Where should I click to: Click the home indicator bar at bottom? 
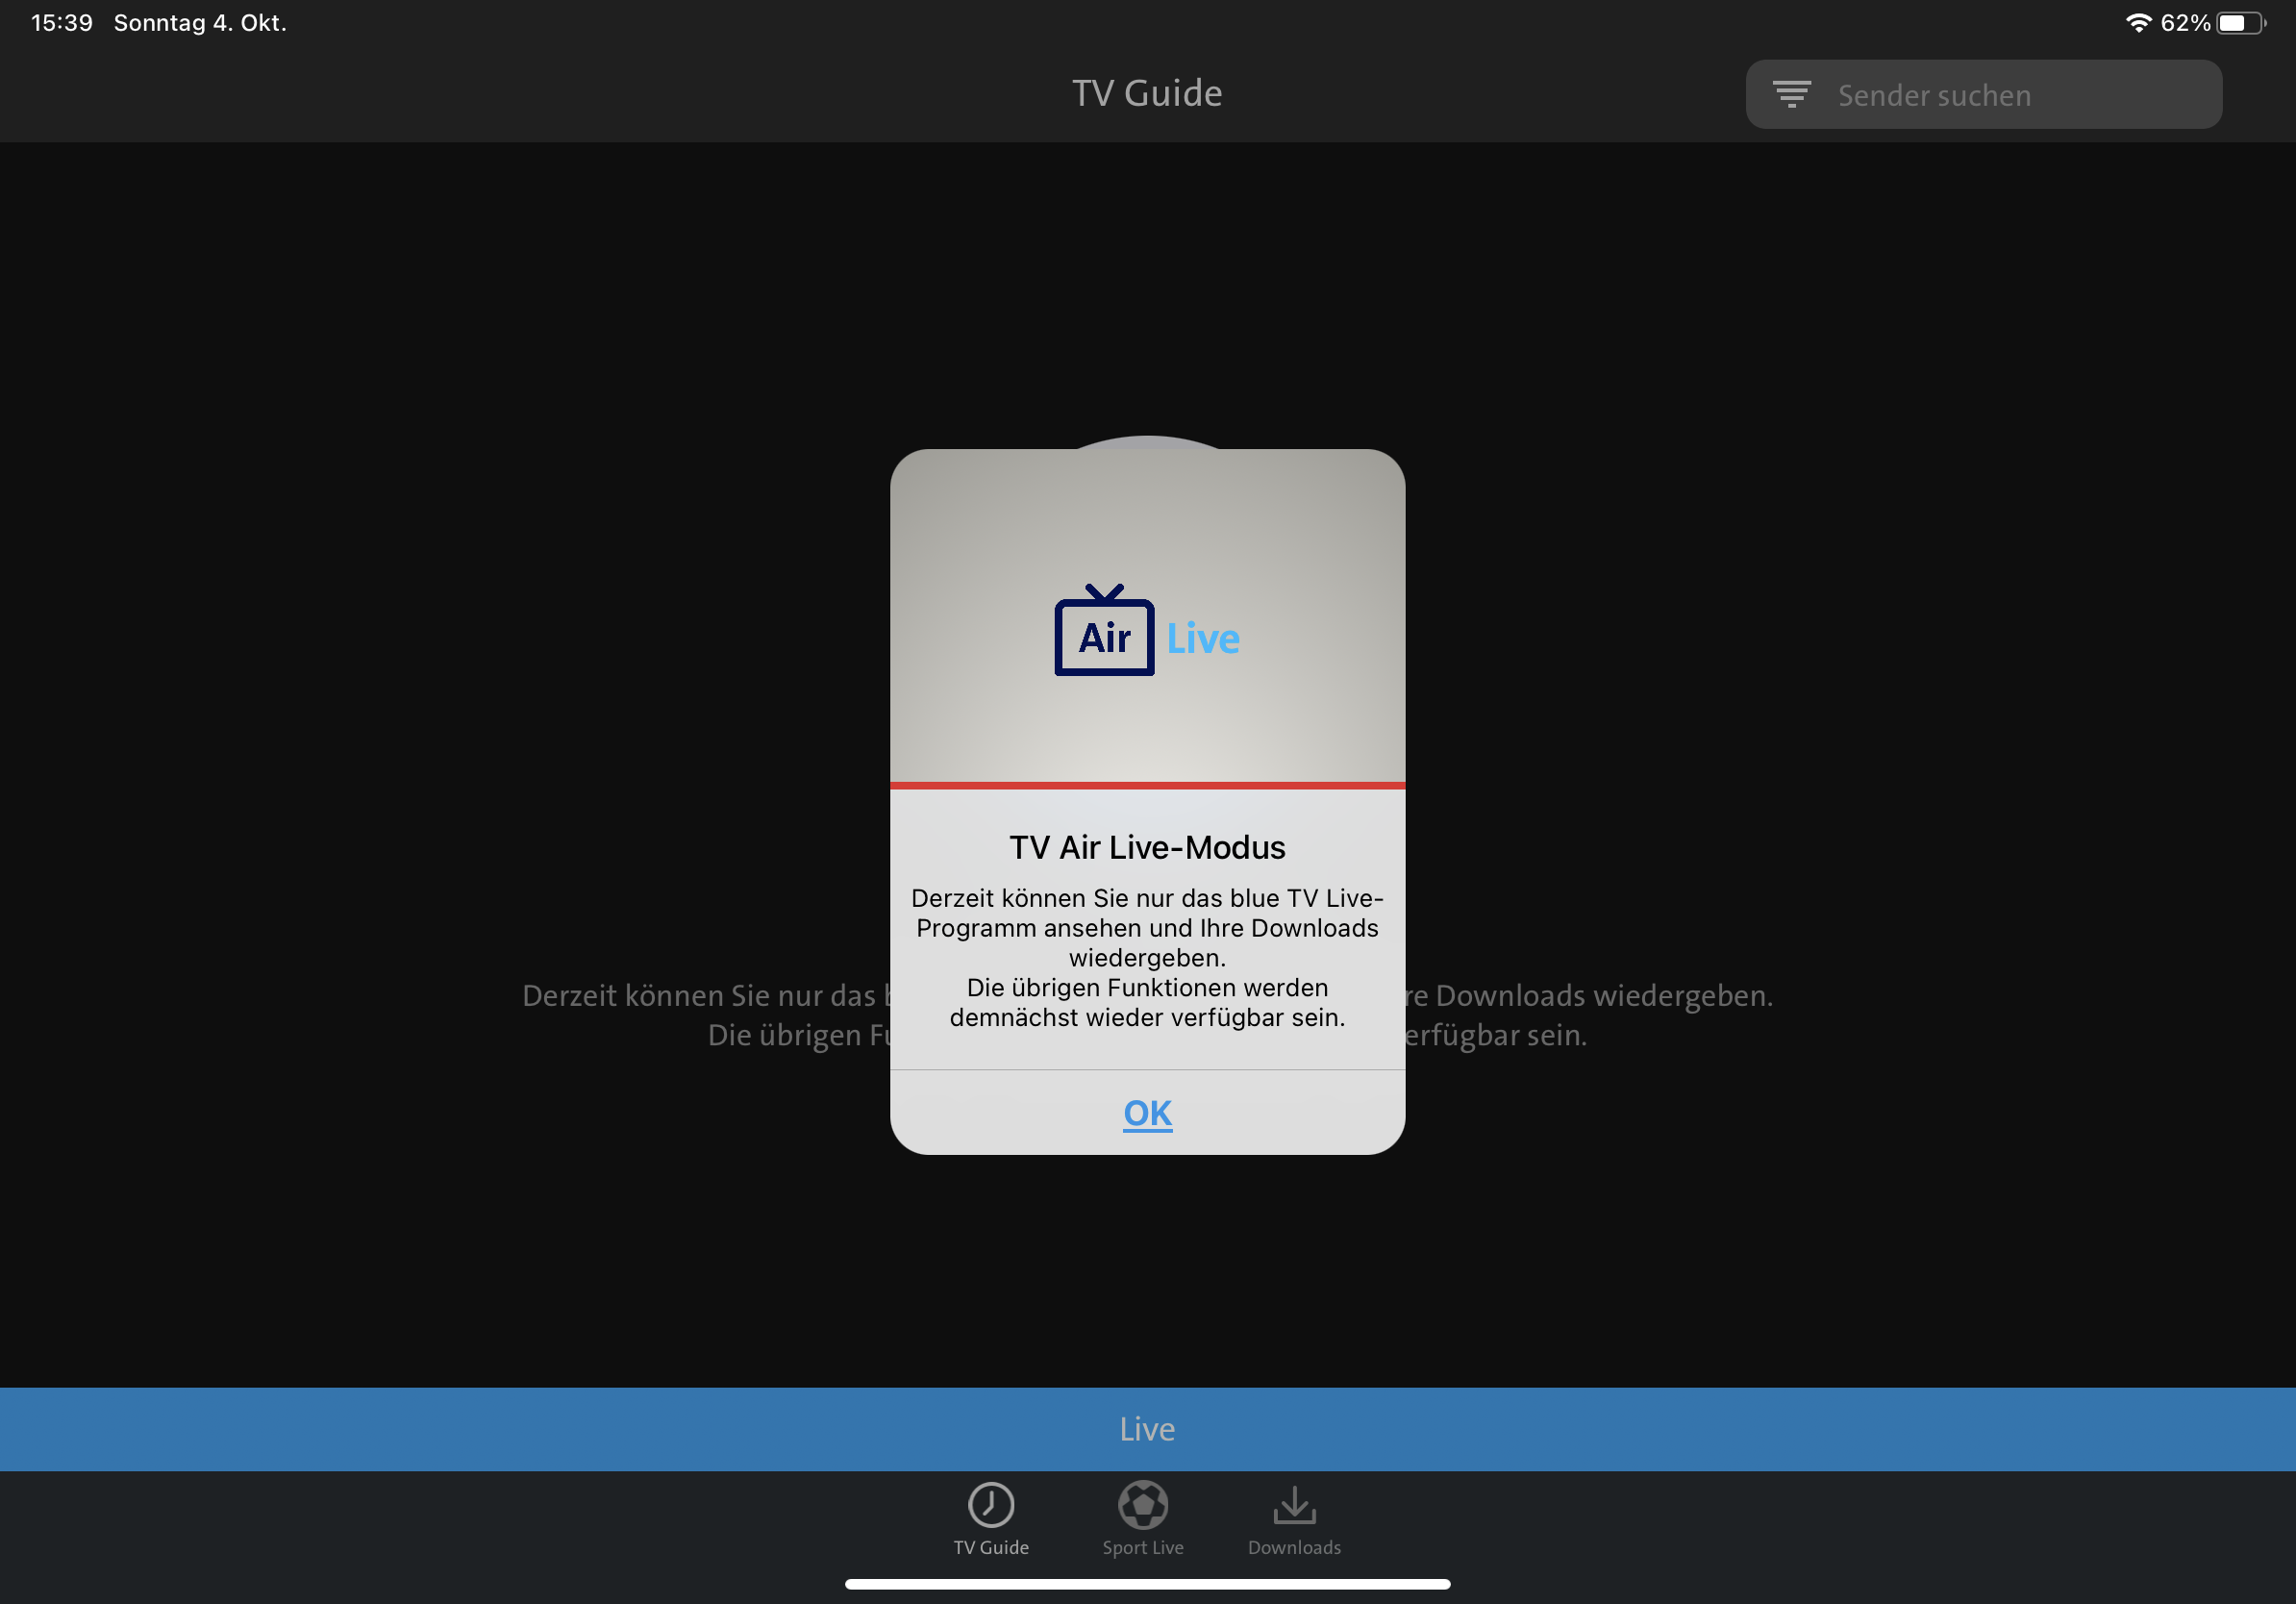pos(1147,1584)
